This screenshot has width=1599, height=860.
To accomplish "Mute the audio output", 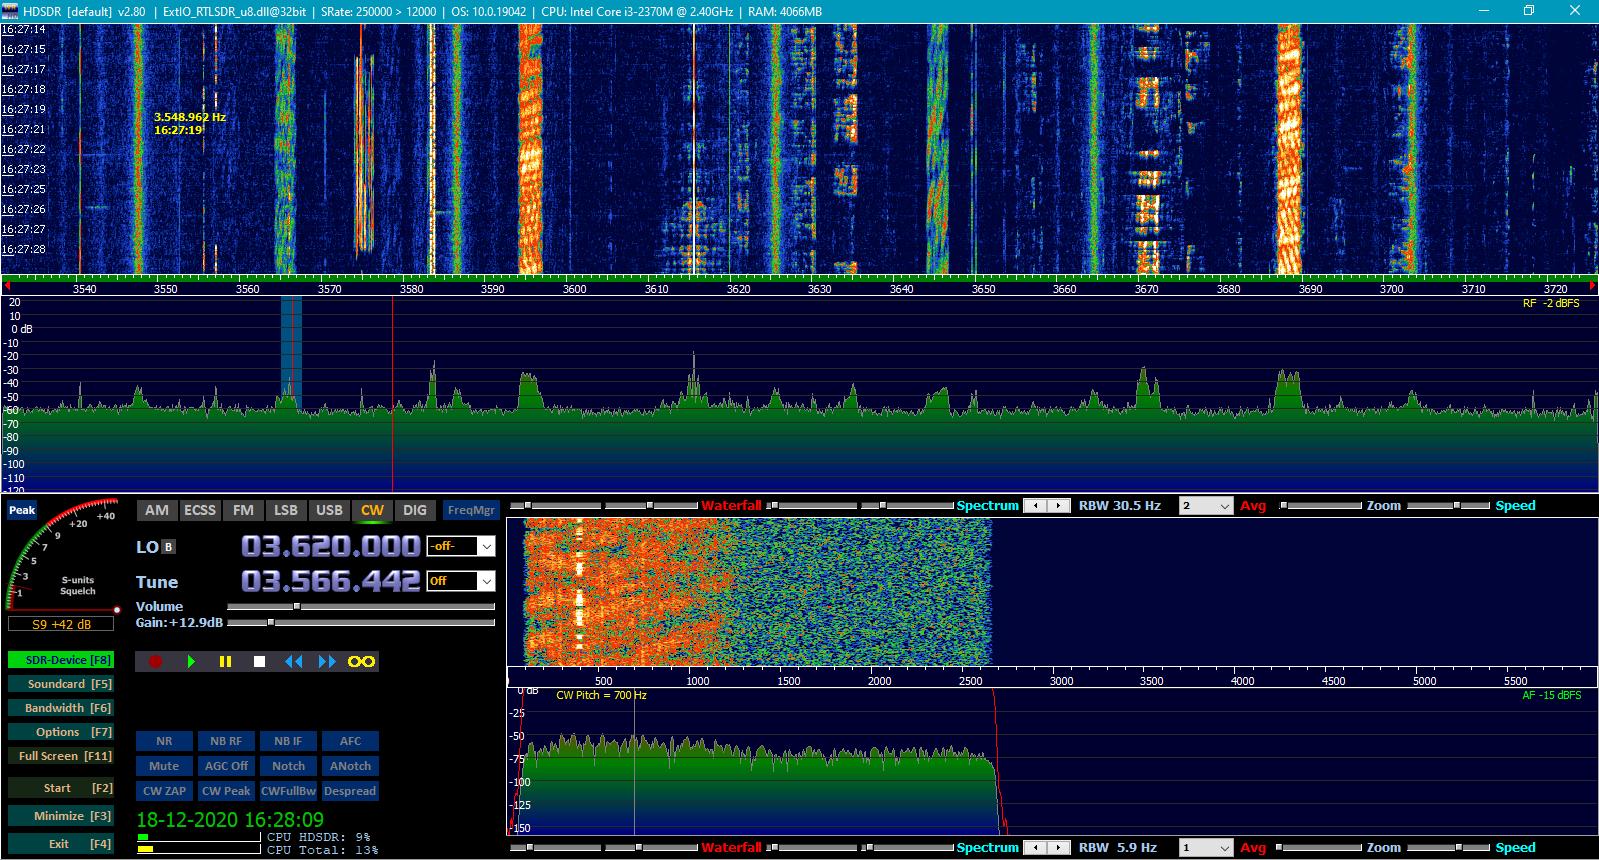I will (164, 766).
